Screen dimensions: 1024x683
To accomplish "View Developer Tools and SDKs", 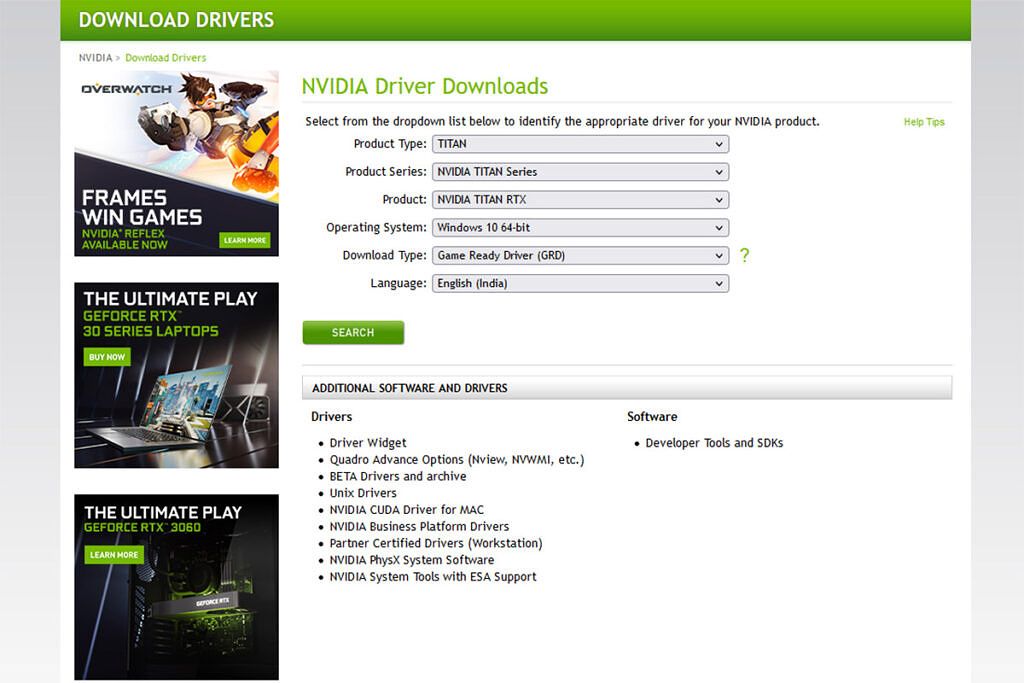I will (x=712, y=443).
